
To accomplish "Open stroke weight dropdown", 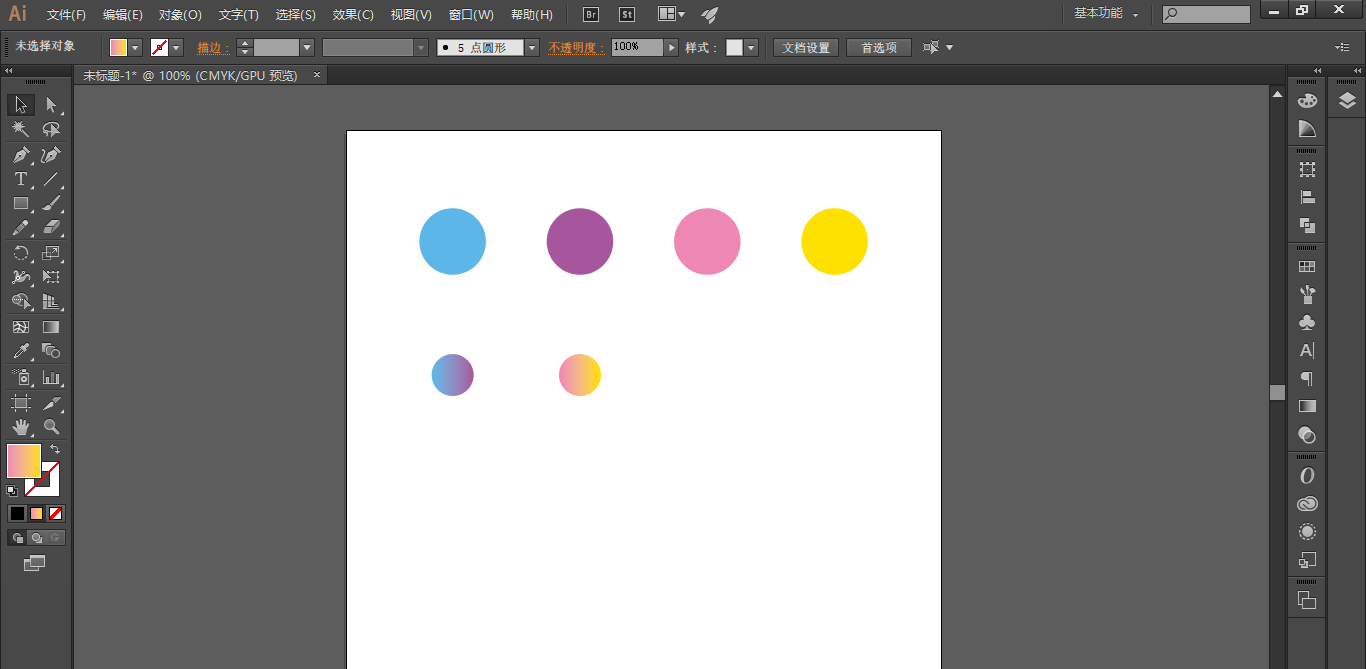I will tap(307, 47).
